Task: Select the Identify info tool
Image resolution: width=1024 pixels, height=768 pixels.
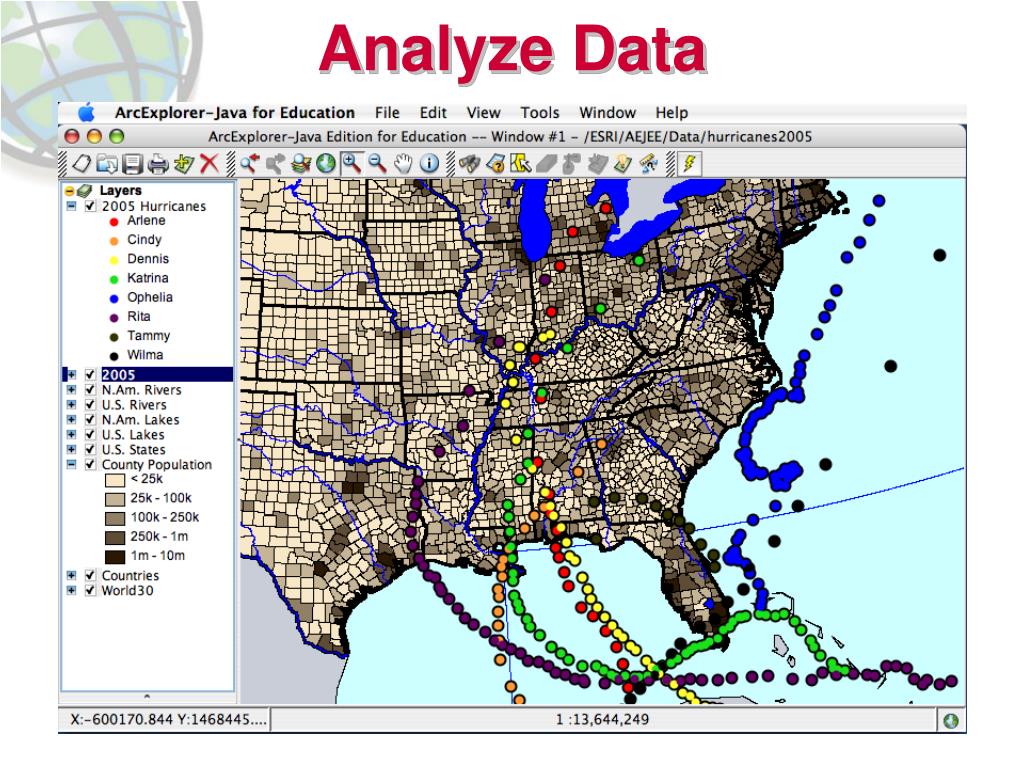Action: [429, 163]
